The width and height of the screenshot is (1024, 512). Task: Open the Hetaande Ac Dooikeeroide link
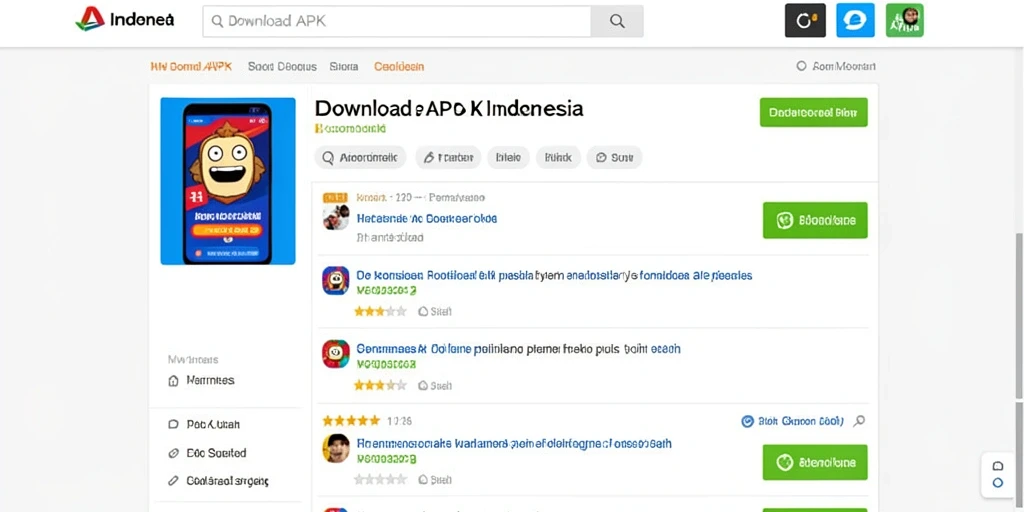(427, 218)
